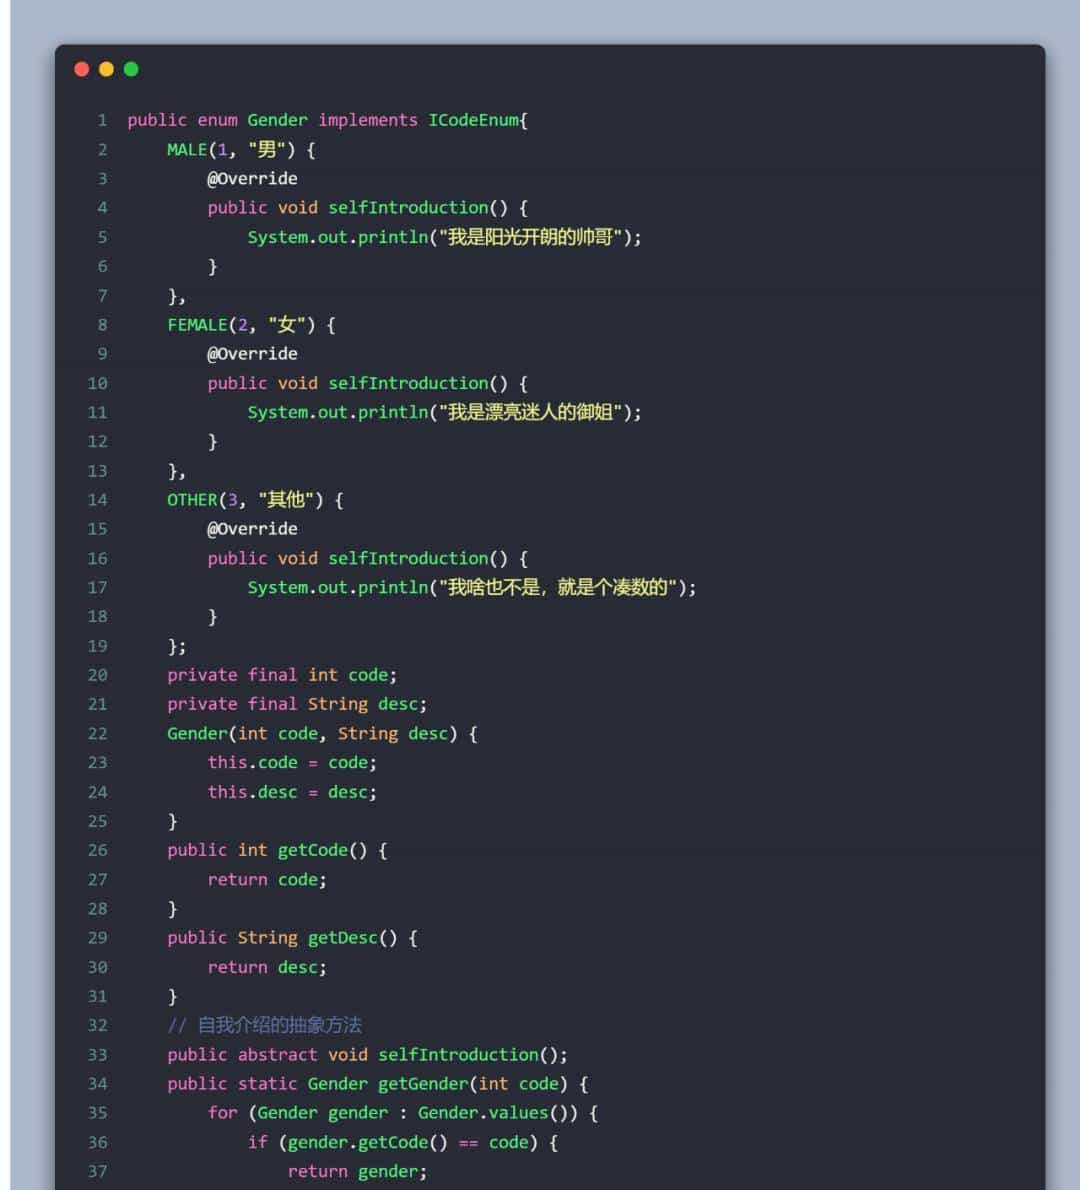
Task: Click the Gender constructor on line 22
Action: [x=196, y=733]
